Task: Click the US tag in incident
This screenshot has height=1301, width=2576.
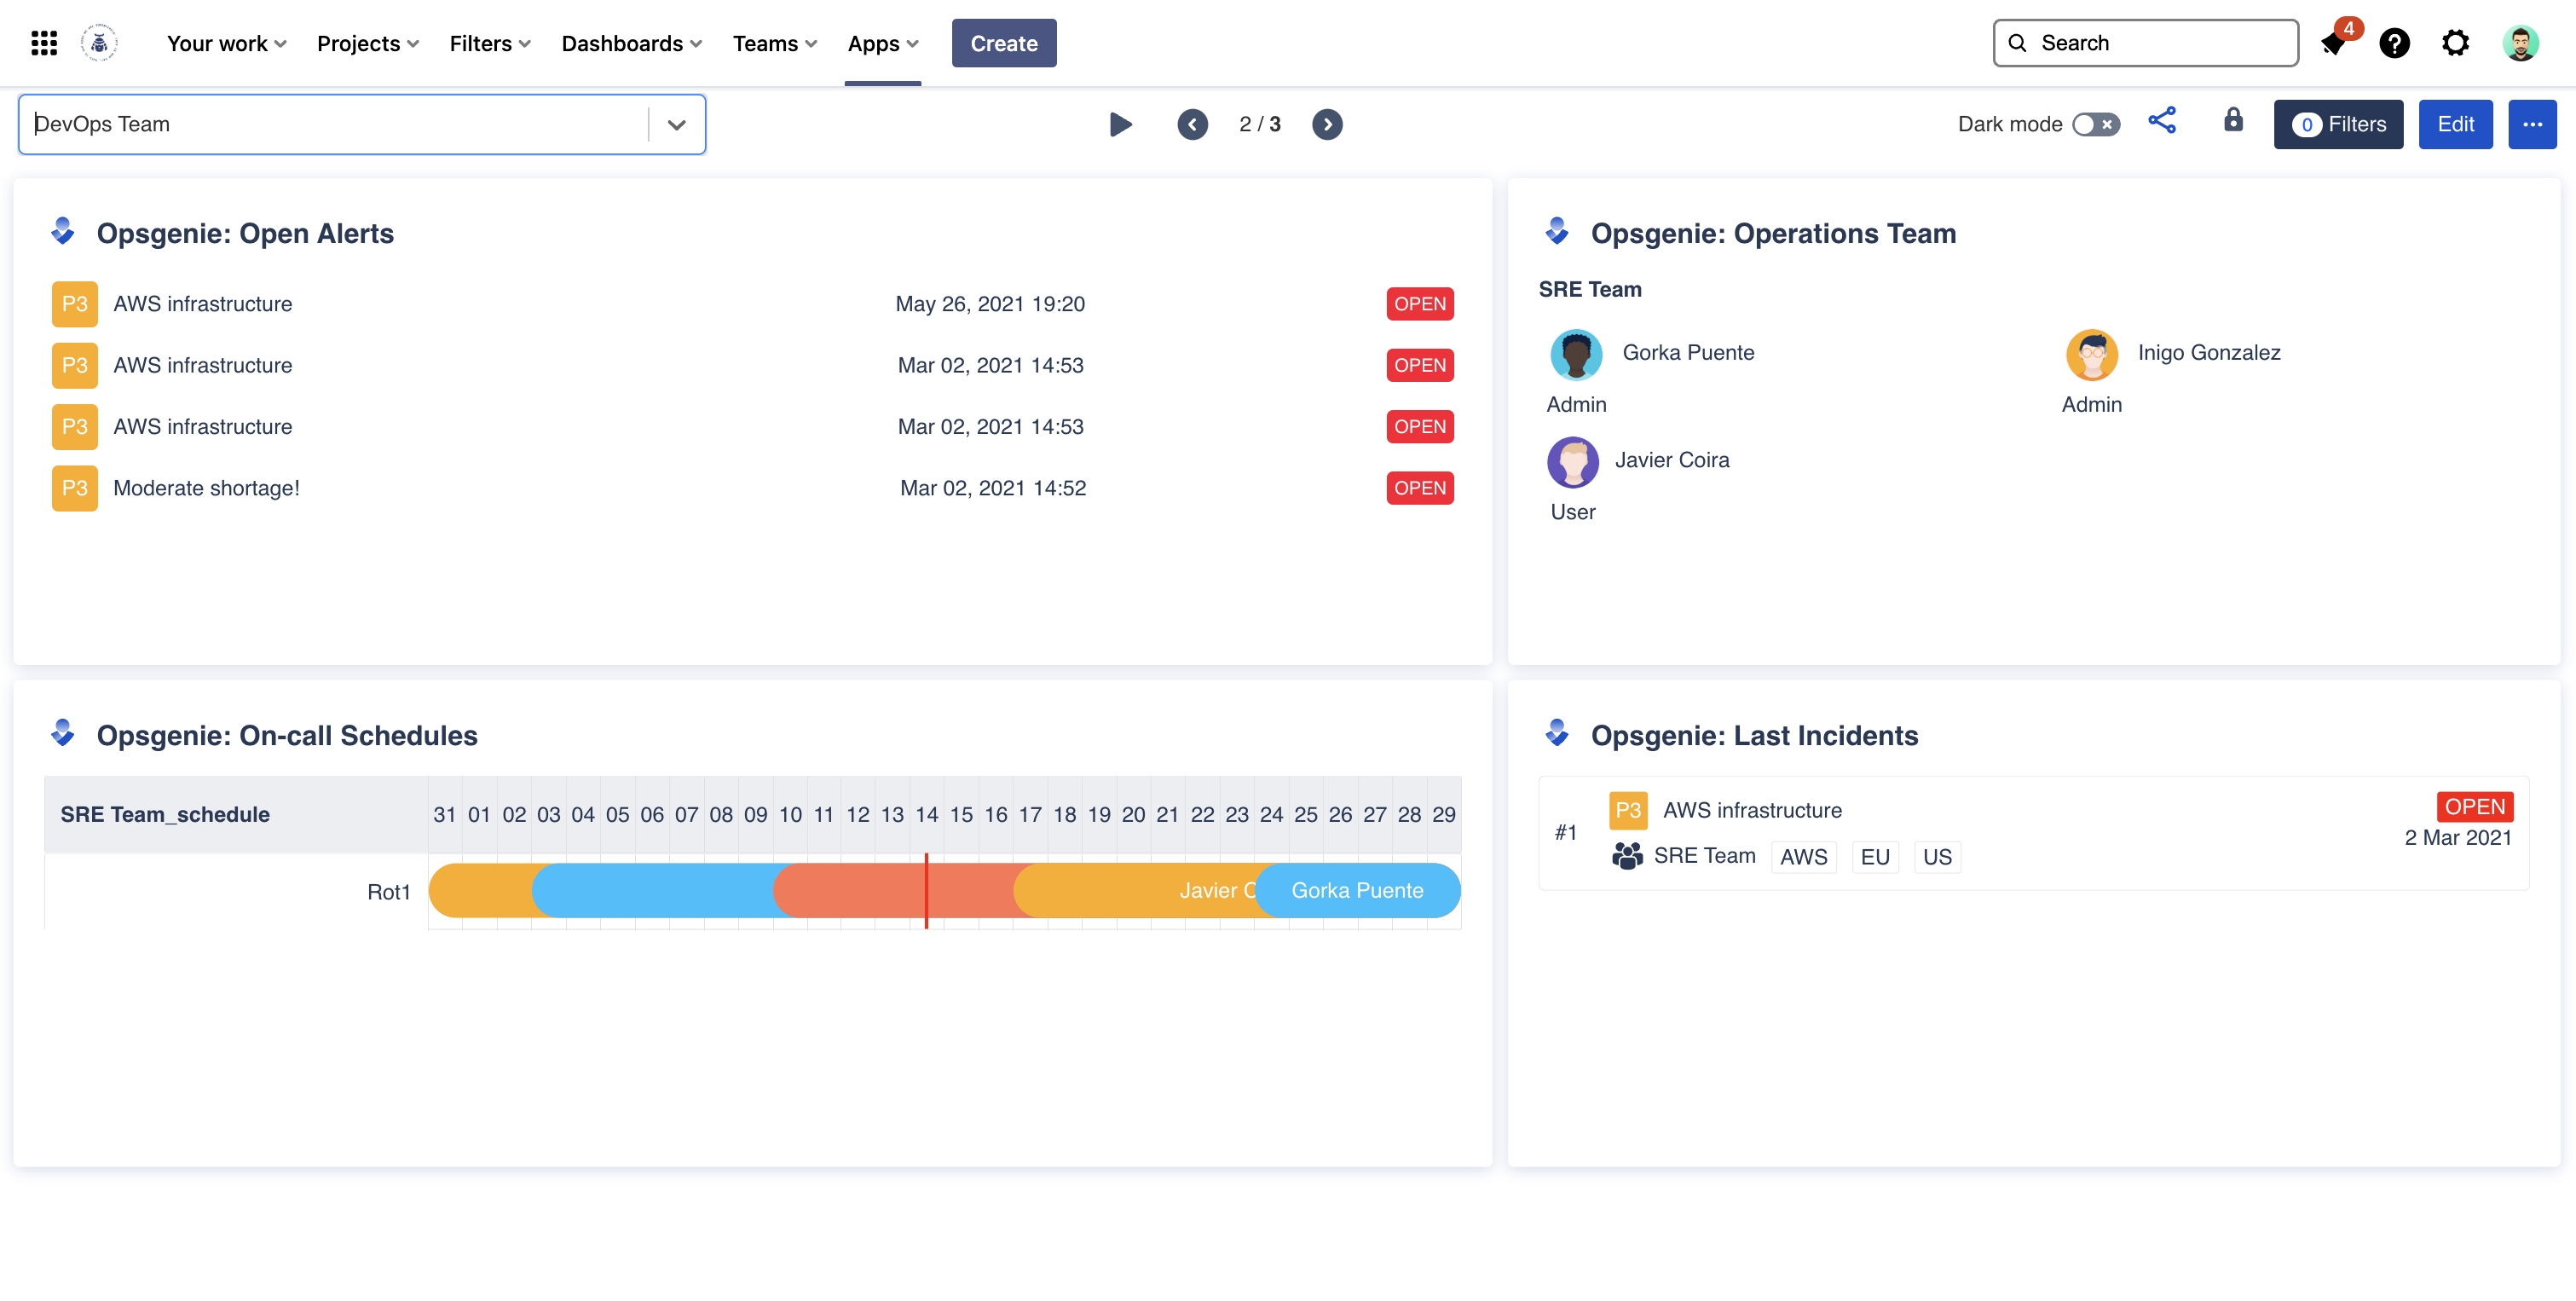Action: (1937, 857)
